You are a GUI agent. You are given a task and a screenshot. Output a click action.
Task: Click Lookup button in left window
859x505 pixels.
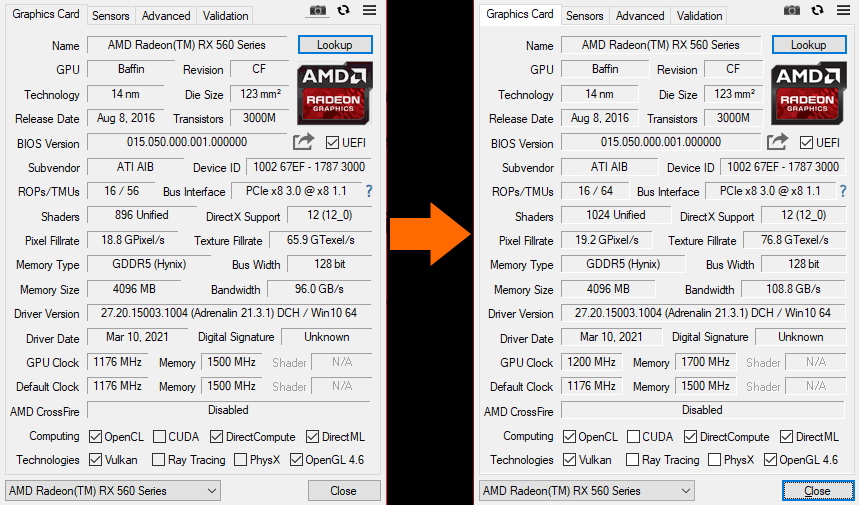(x=335, y=45)
